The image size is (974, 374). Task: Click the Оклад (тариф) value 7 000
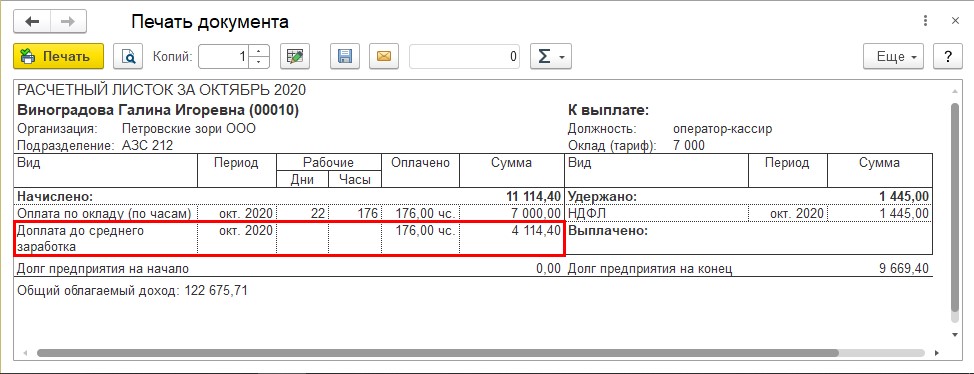(x=689, y=146)
